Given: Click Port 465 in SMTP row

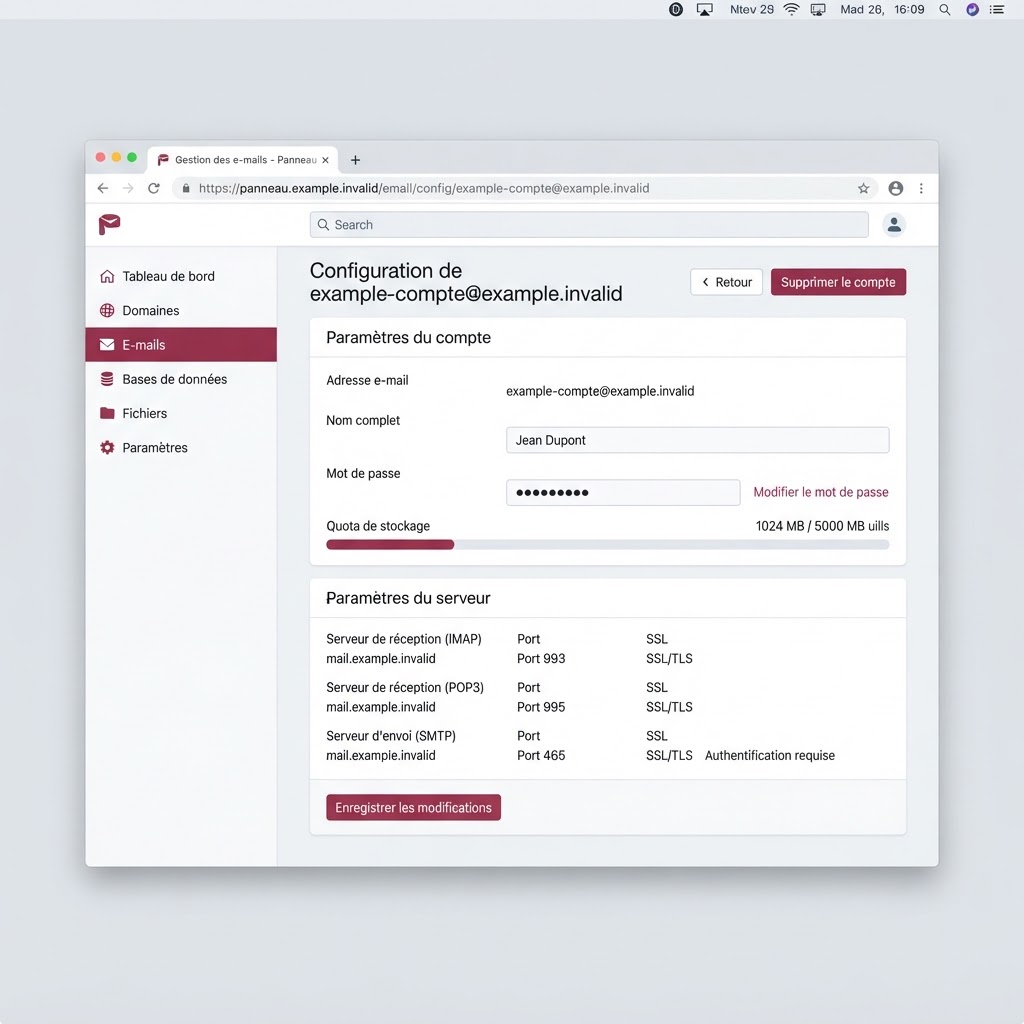Looking at the screenshot, I should click(x=541, y=755).
